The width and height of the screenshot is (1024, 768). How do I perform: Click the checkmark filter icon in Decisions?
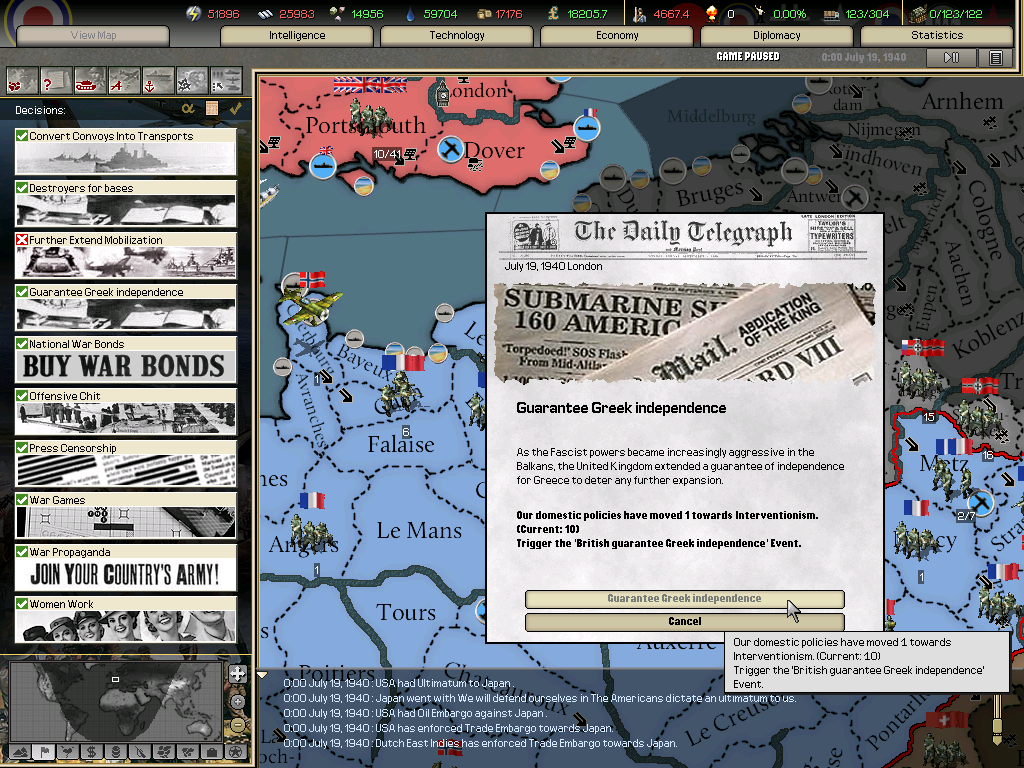235,108
